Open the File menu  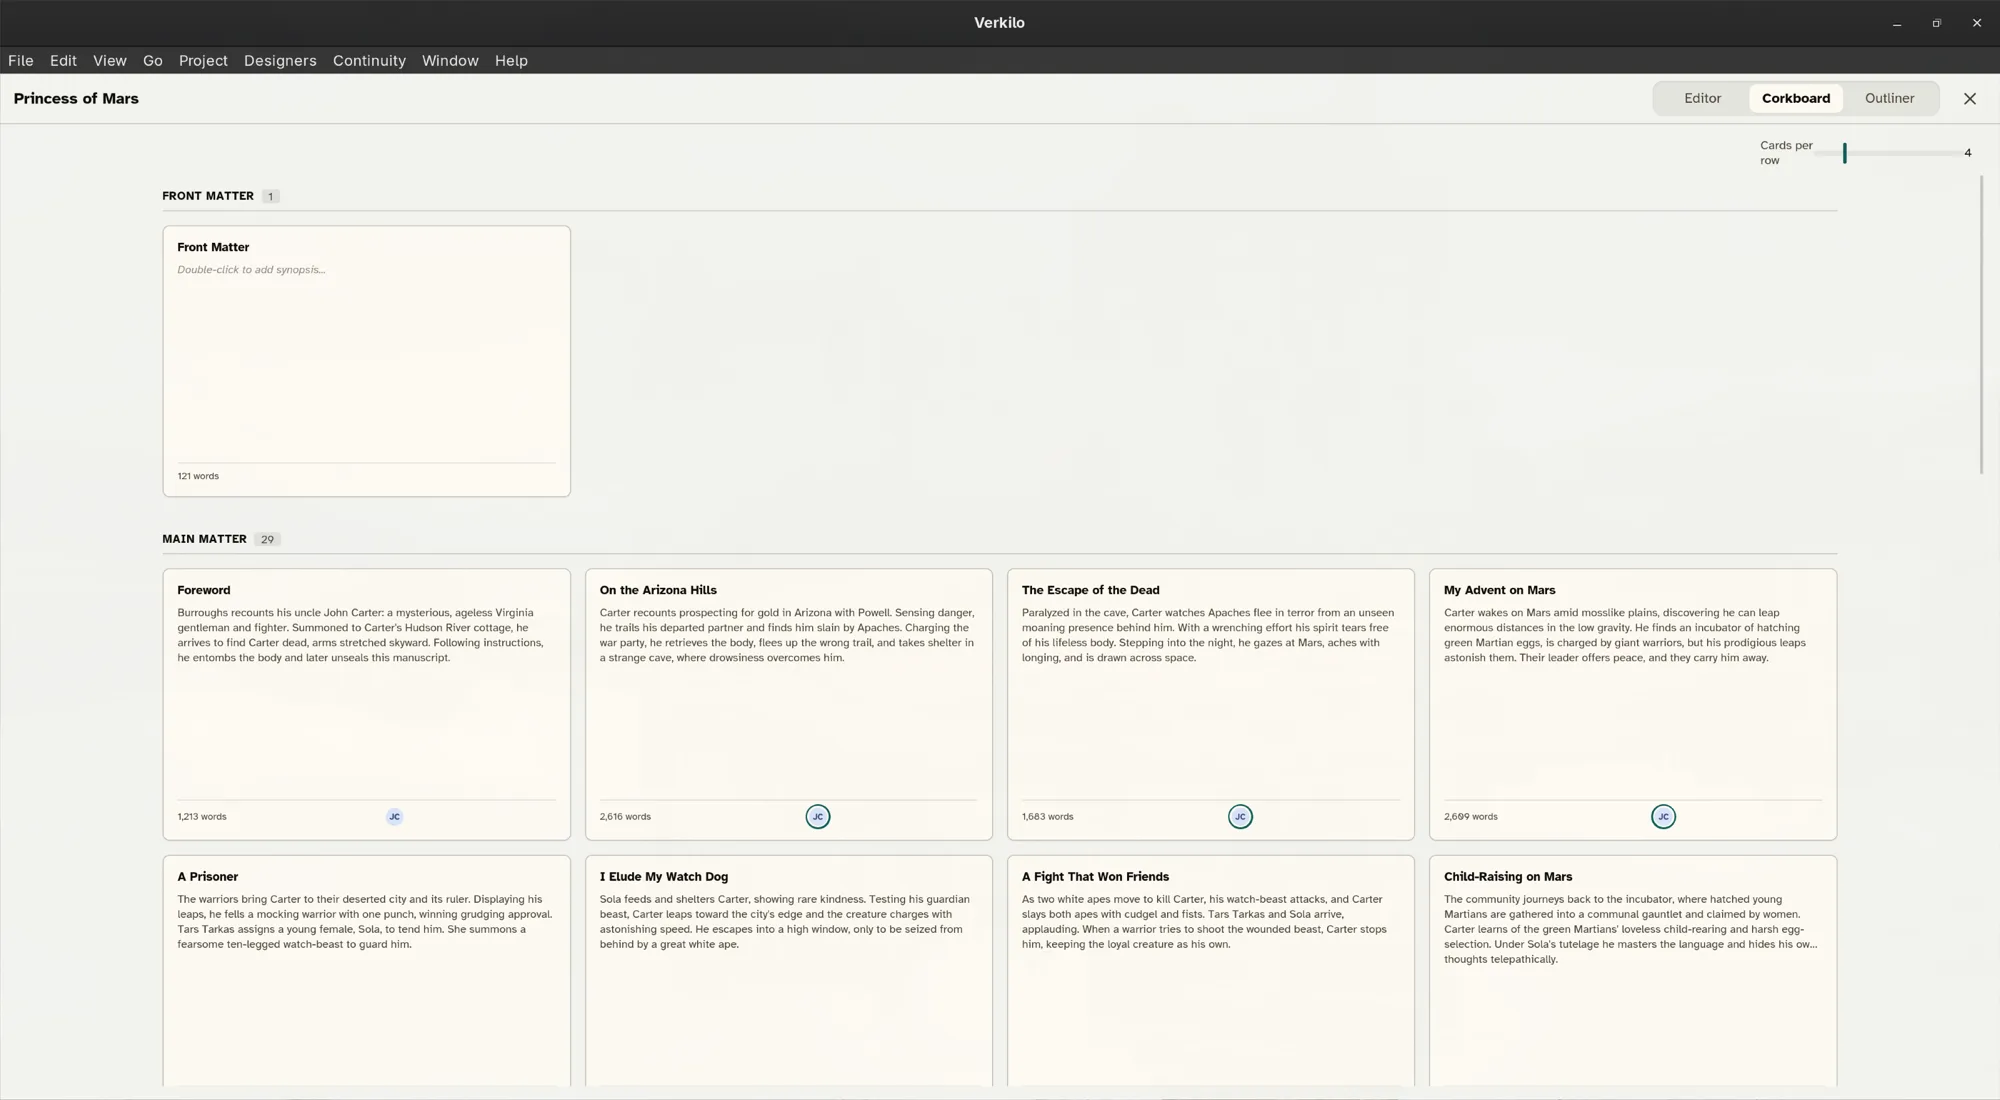(21, 61)
